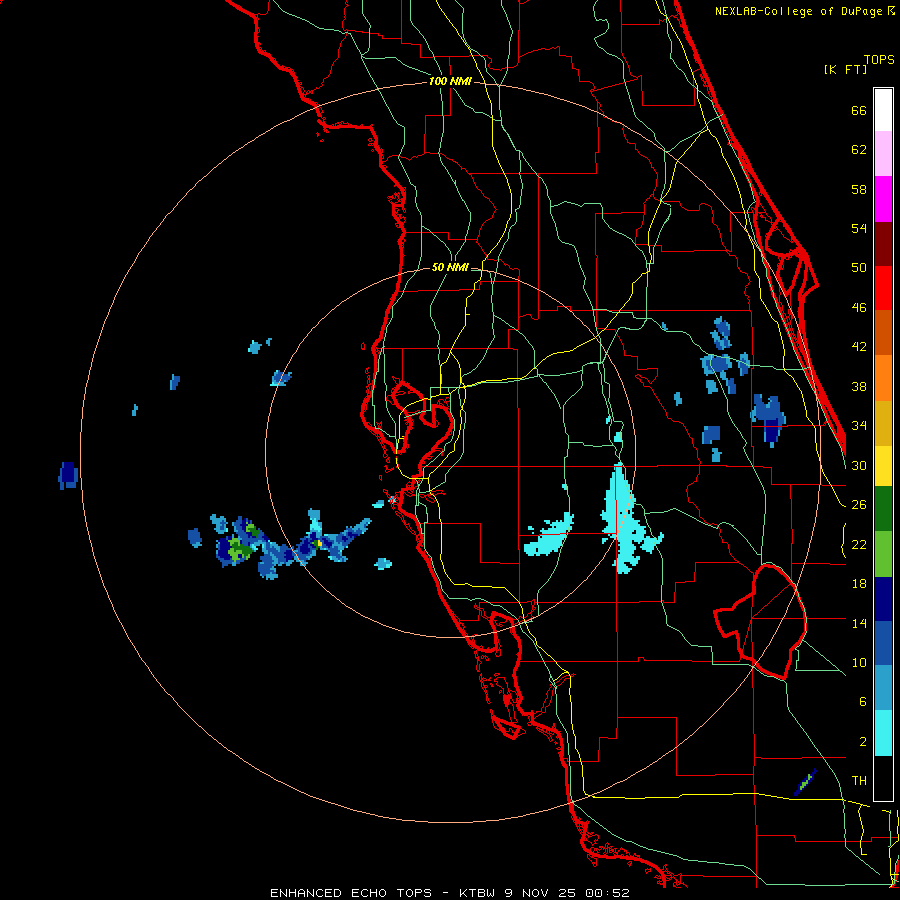The width and height of the screenshot is (900, 900).
Task: Click the legend value 38
Action: tap(859, 386)
